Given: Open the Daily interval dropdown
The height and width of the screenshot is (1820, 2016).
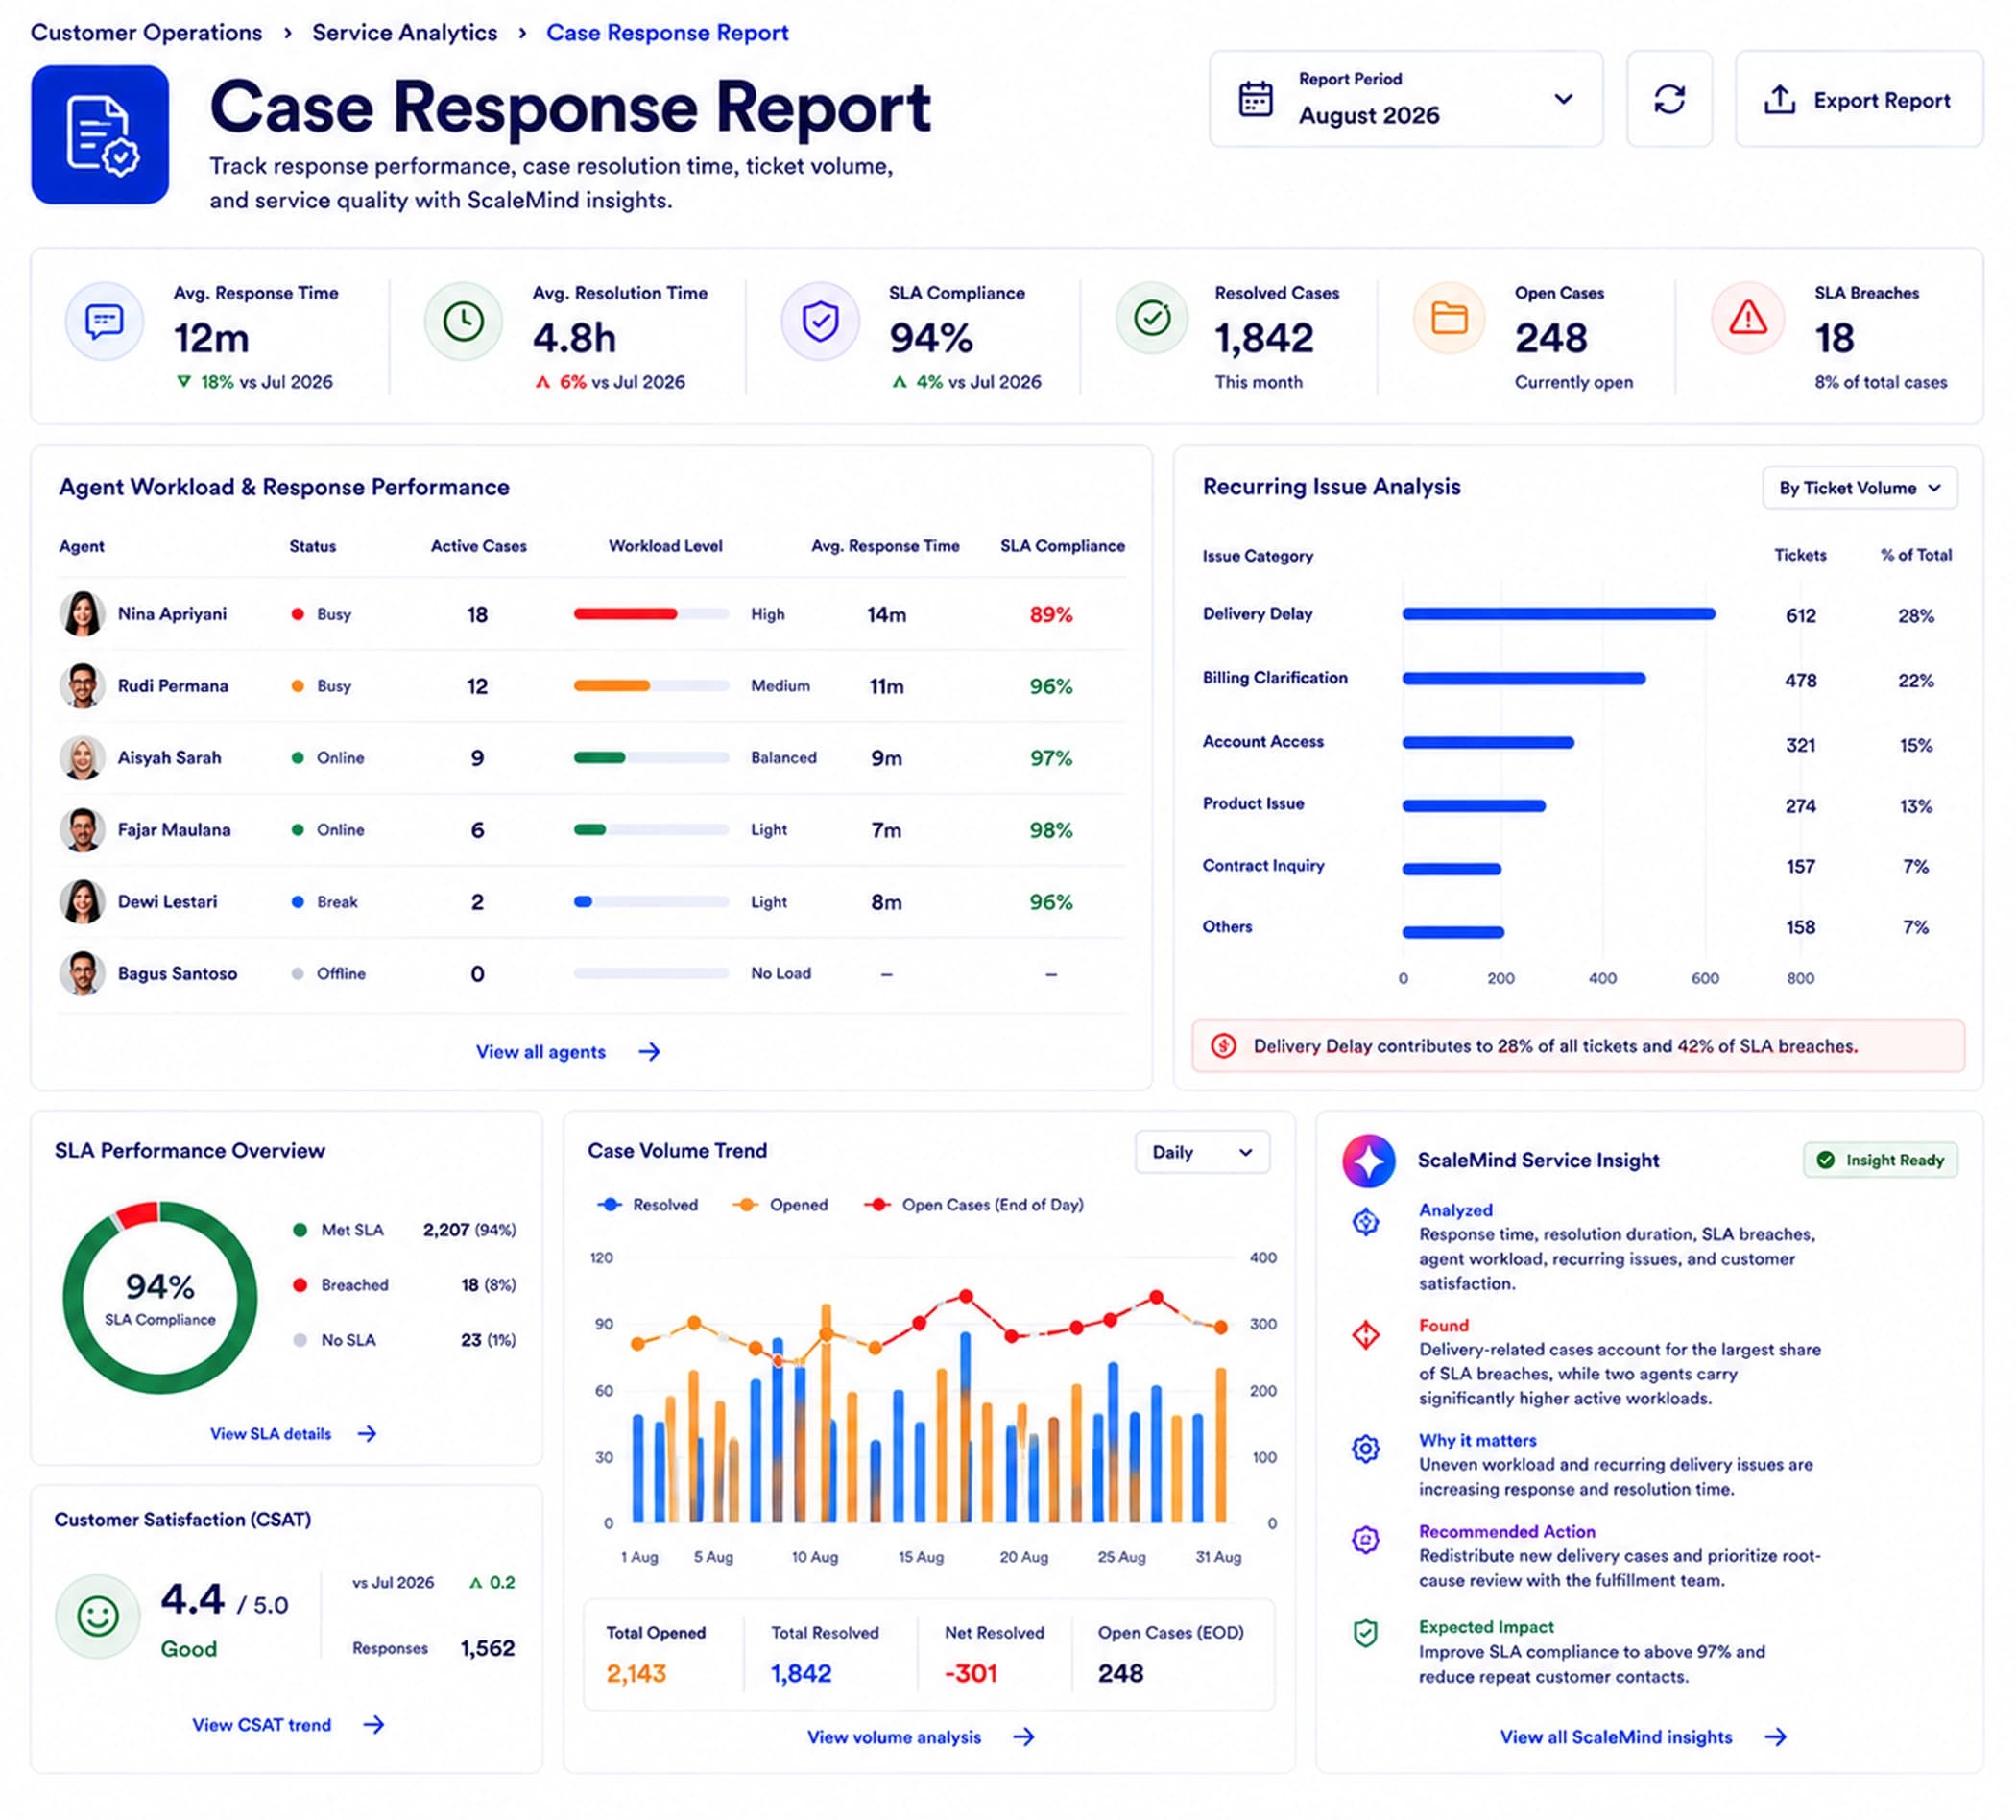Looking at the screenshot, I should point(1203,1152).
